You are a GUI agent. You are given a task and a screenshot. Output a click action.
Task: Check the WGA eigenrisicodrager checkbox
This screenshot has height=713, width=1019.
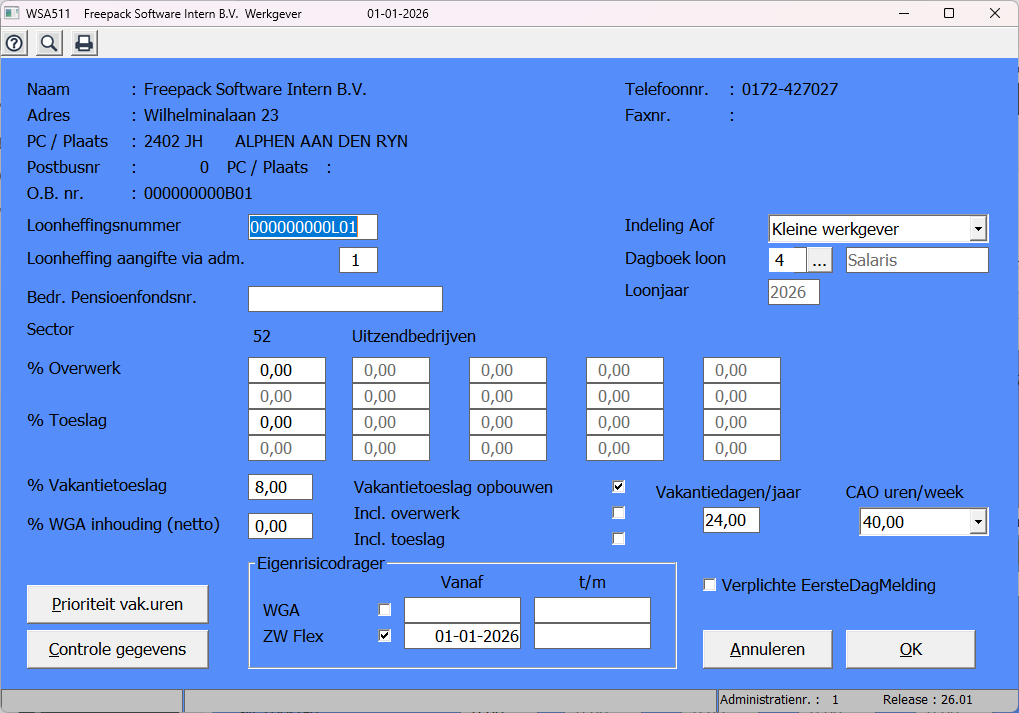(384, 610)
